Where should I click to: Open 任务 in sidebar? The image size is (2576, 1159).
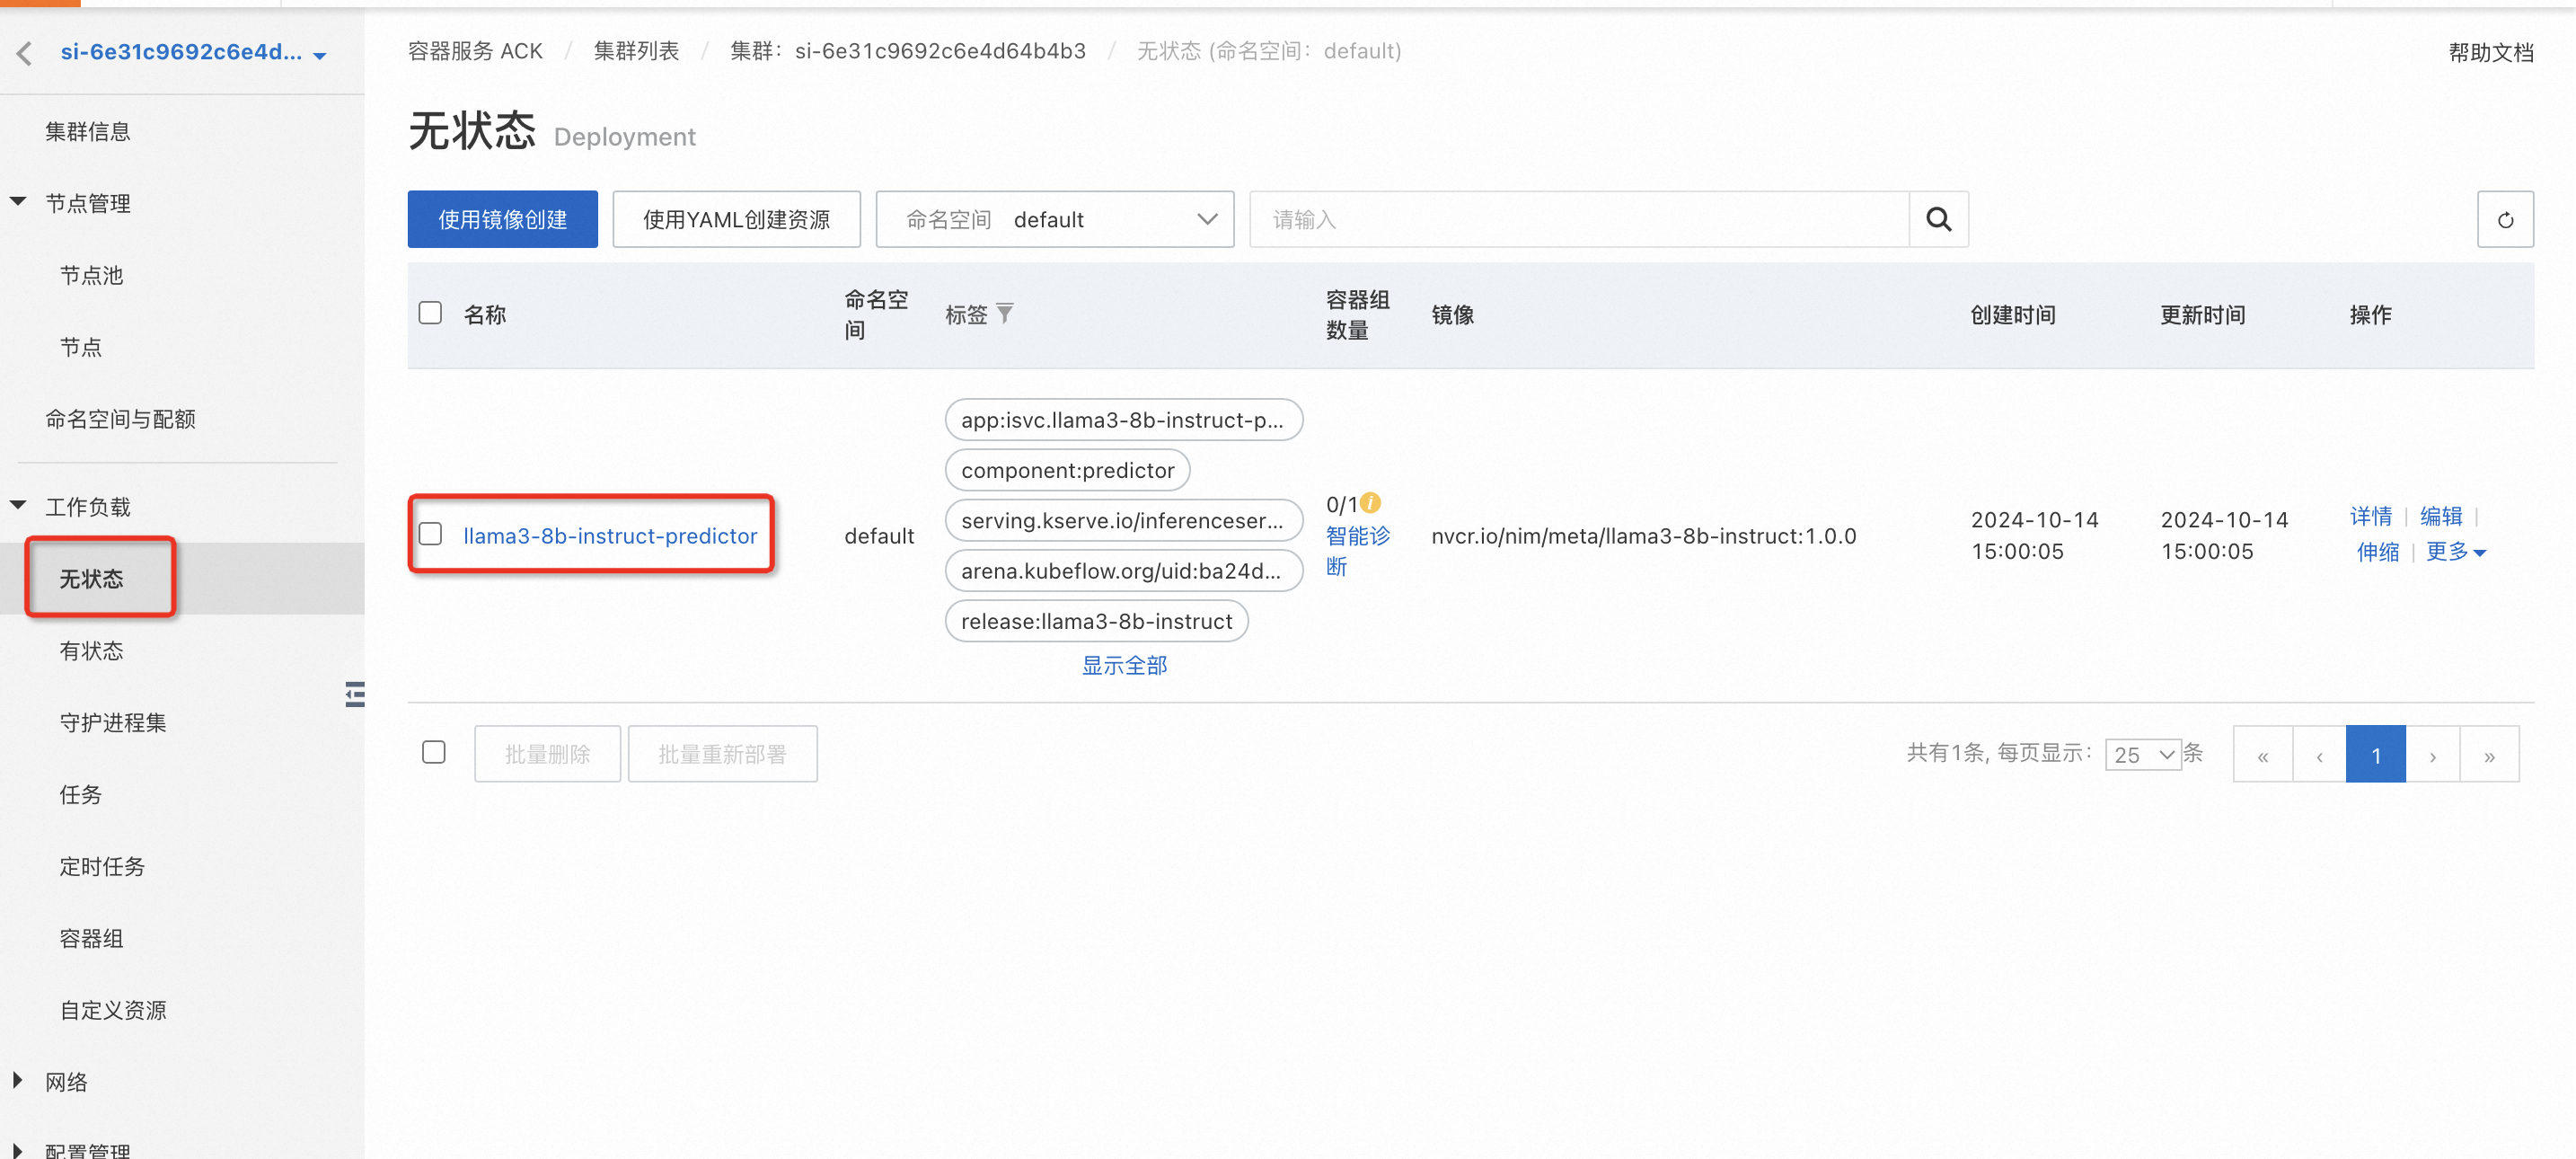pos(81,795)
